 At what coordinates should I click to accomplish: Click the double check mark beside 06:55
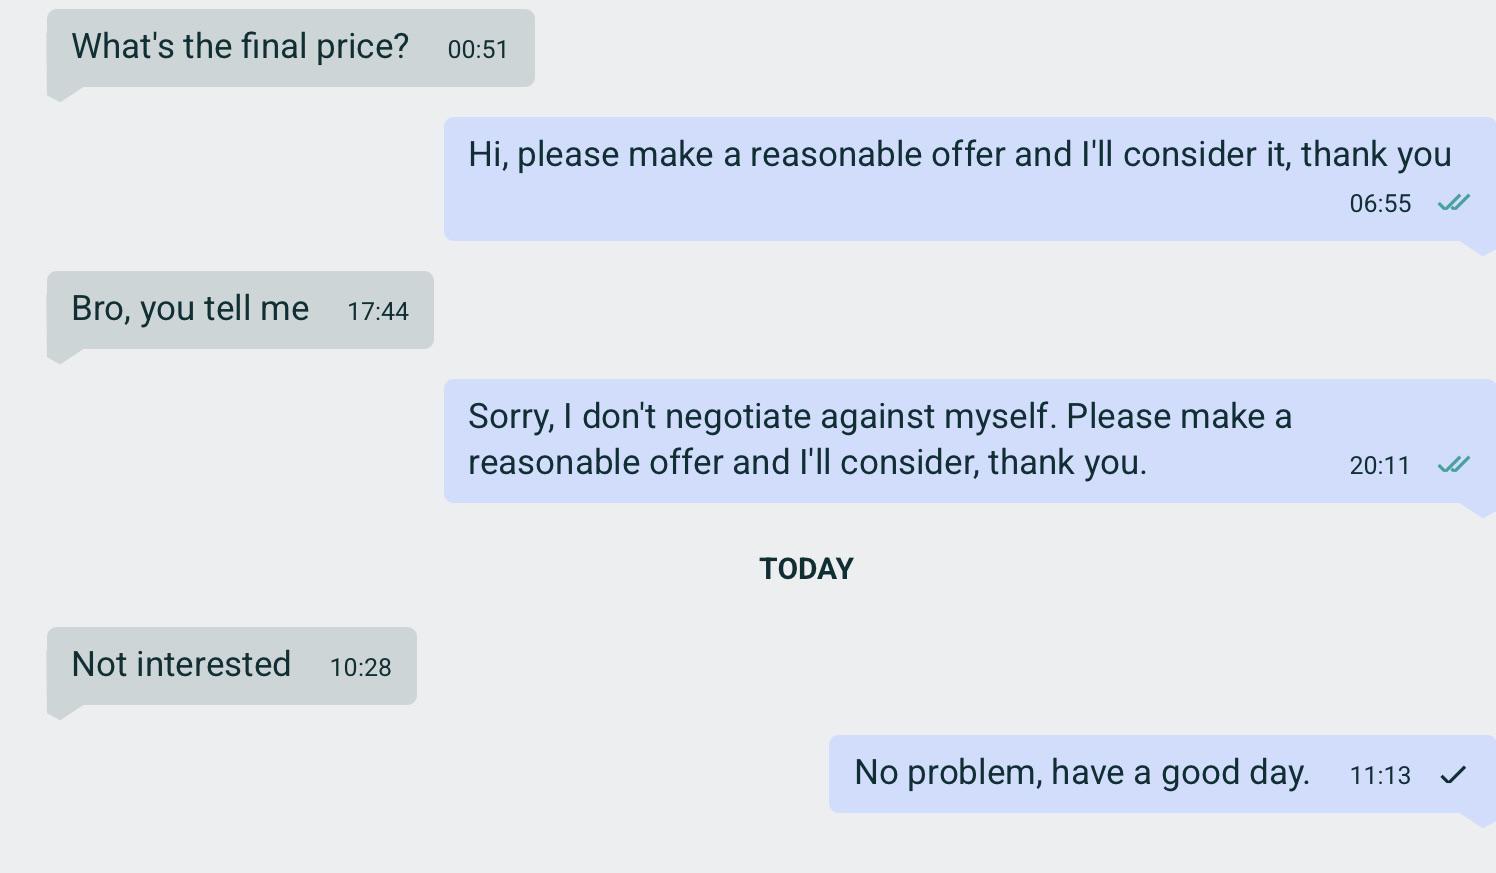(1453, 203)
